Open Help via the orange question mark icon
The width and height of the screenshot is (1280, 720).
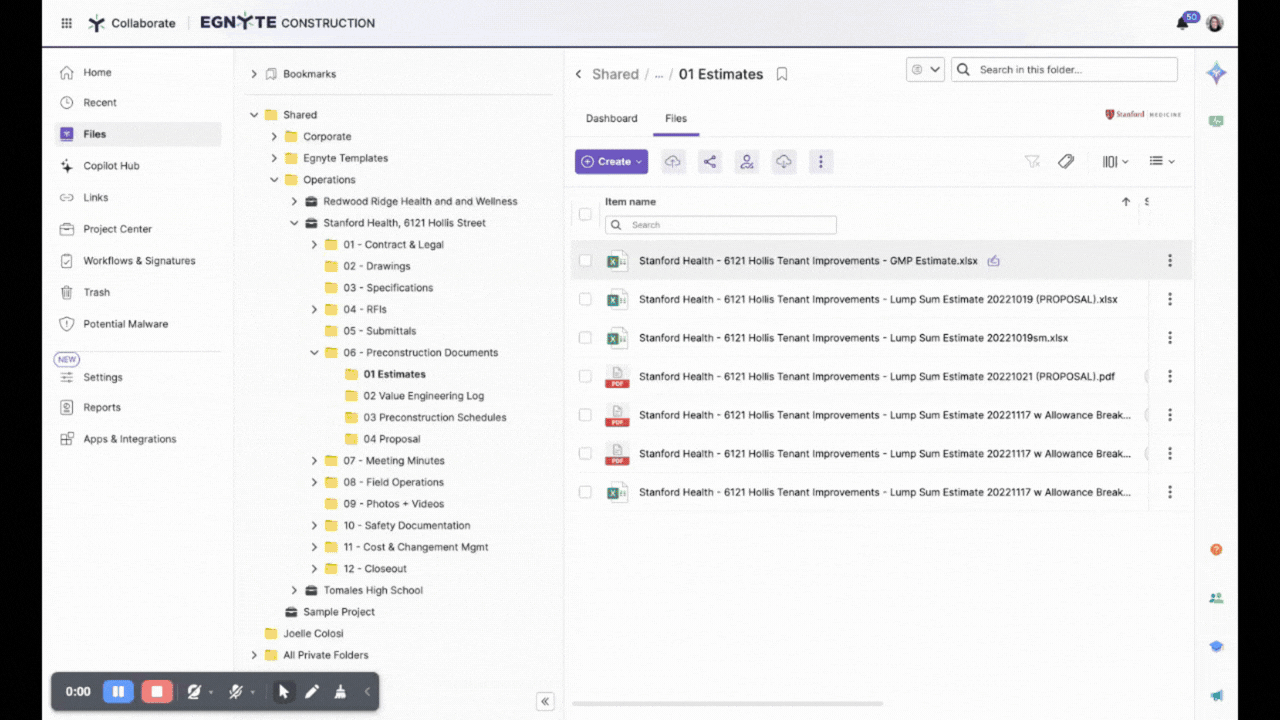point(1216,549)
